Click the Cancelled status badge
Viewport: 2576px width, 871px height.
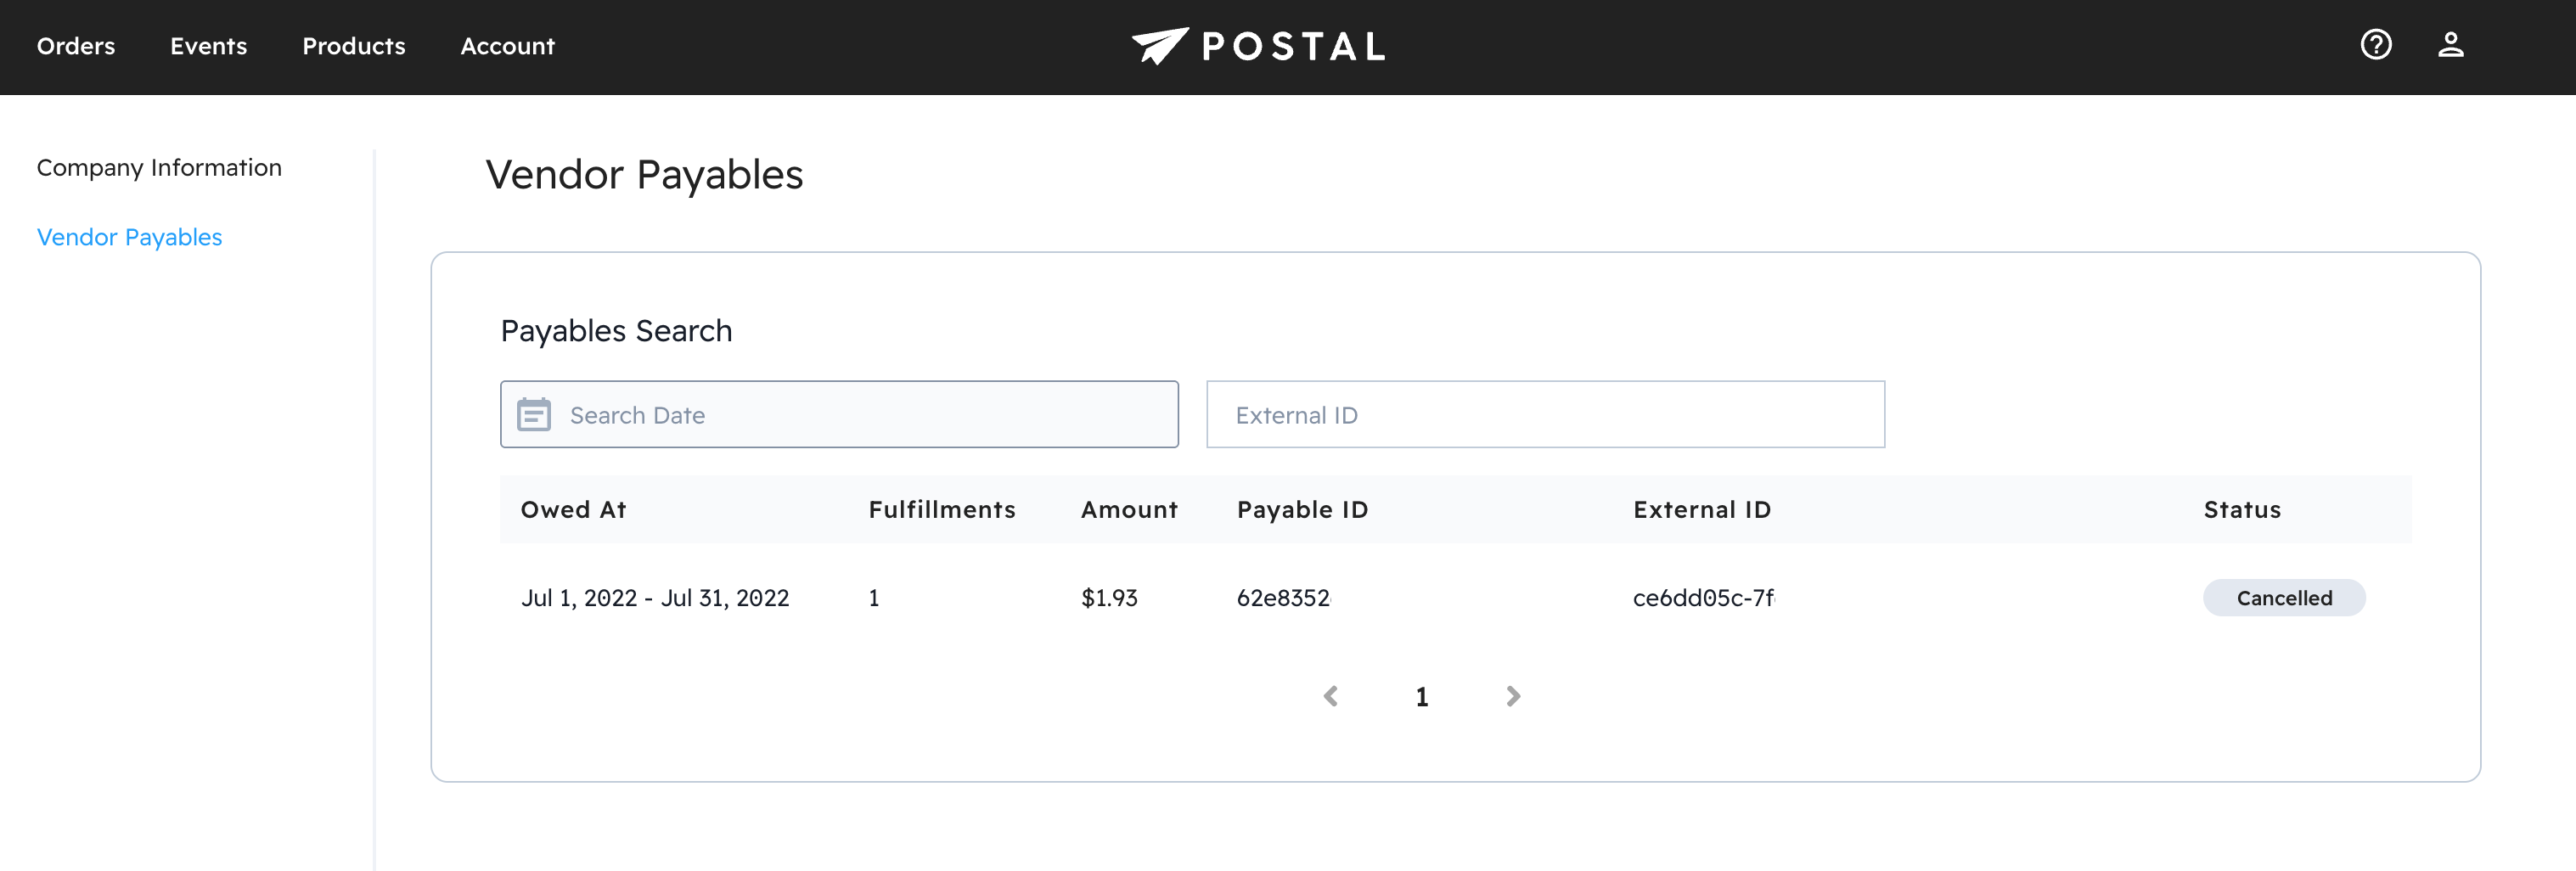point(2283,598)
